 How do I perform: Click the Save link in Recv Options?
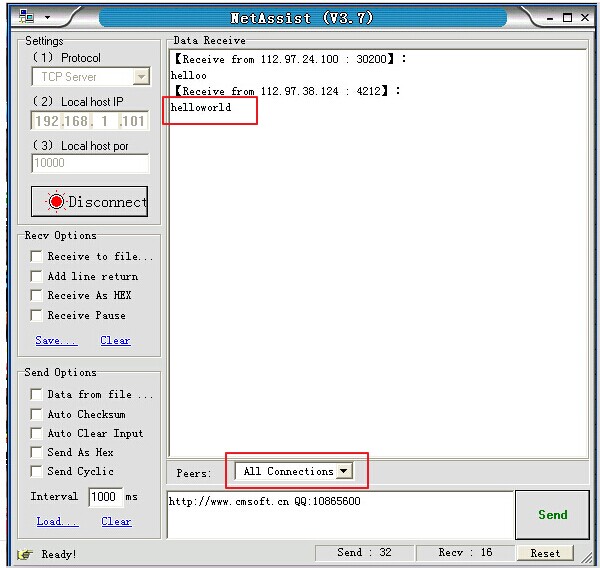tap(56, 340)
